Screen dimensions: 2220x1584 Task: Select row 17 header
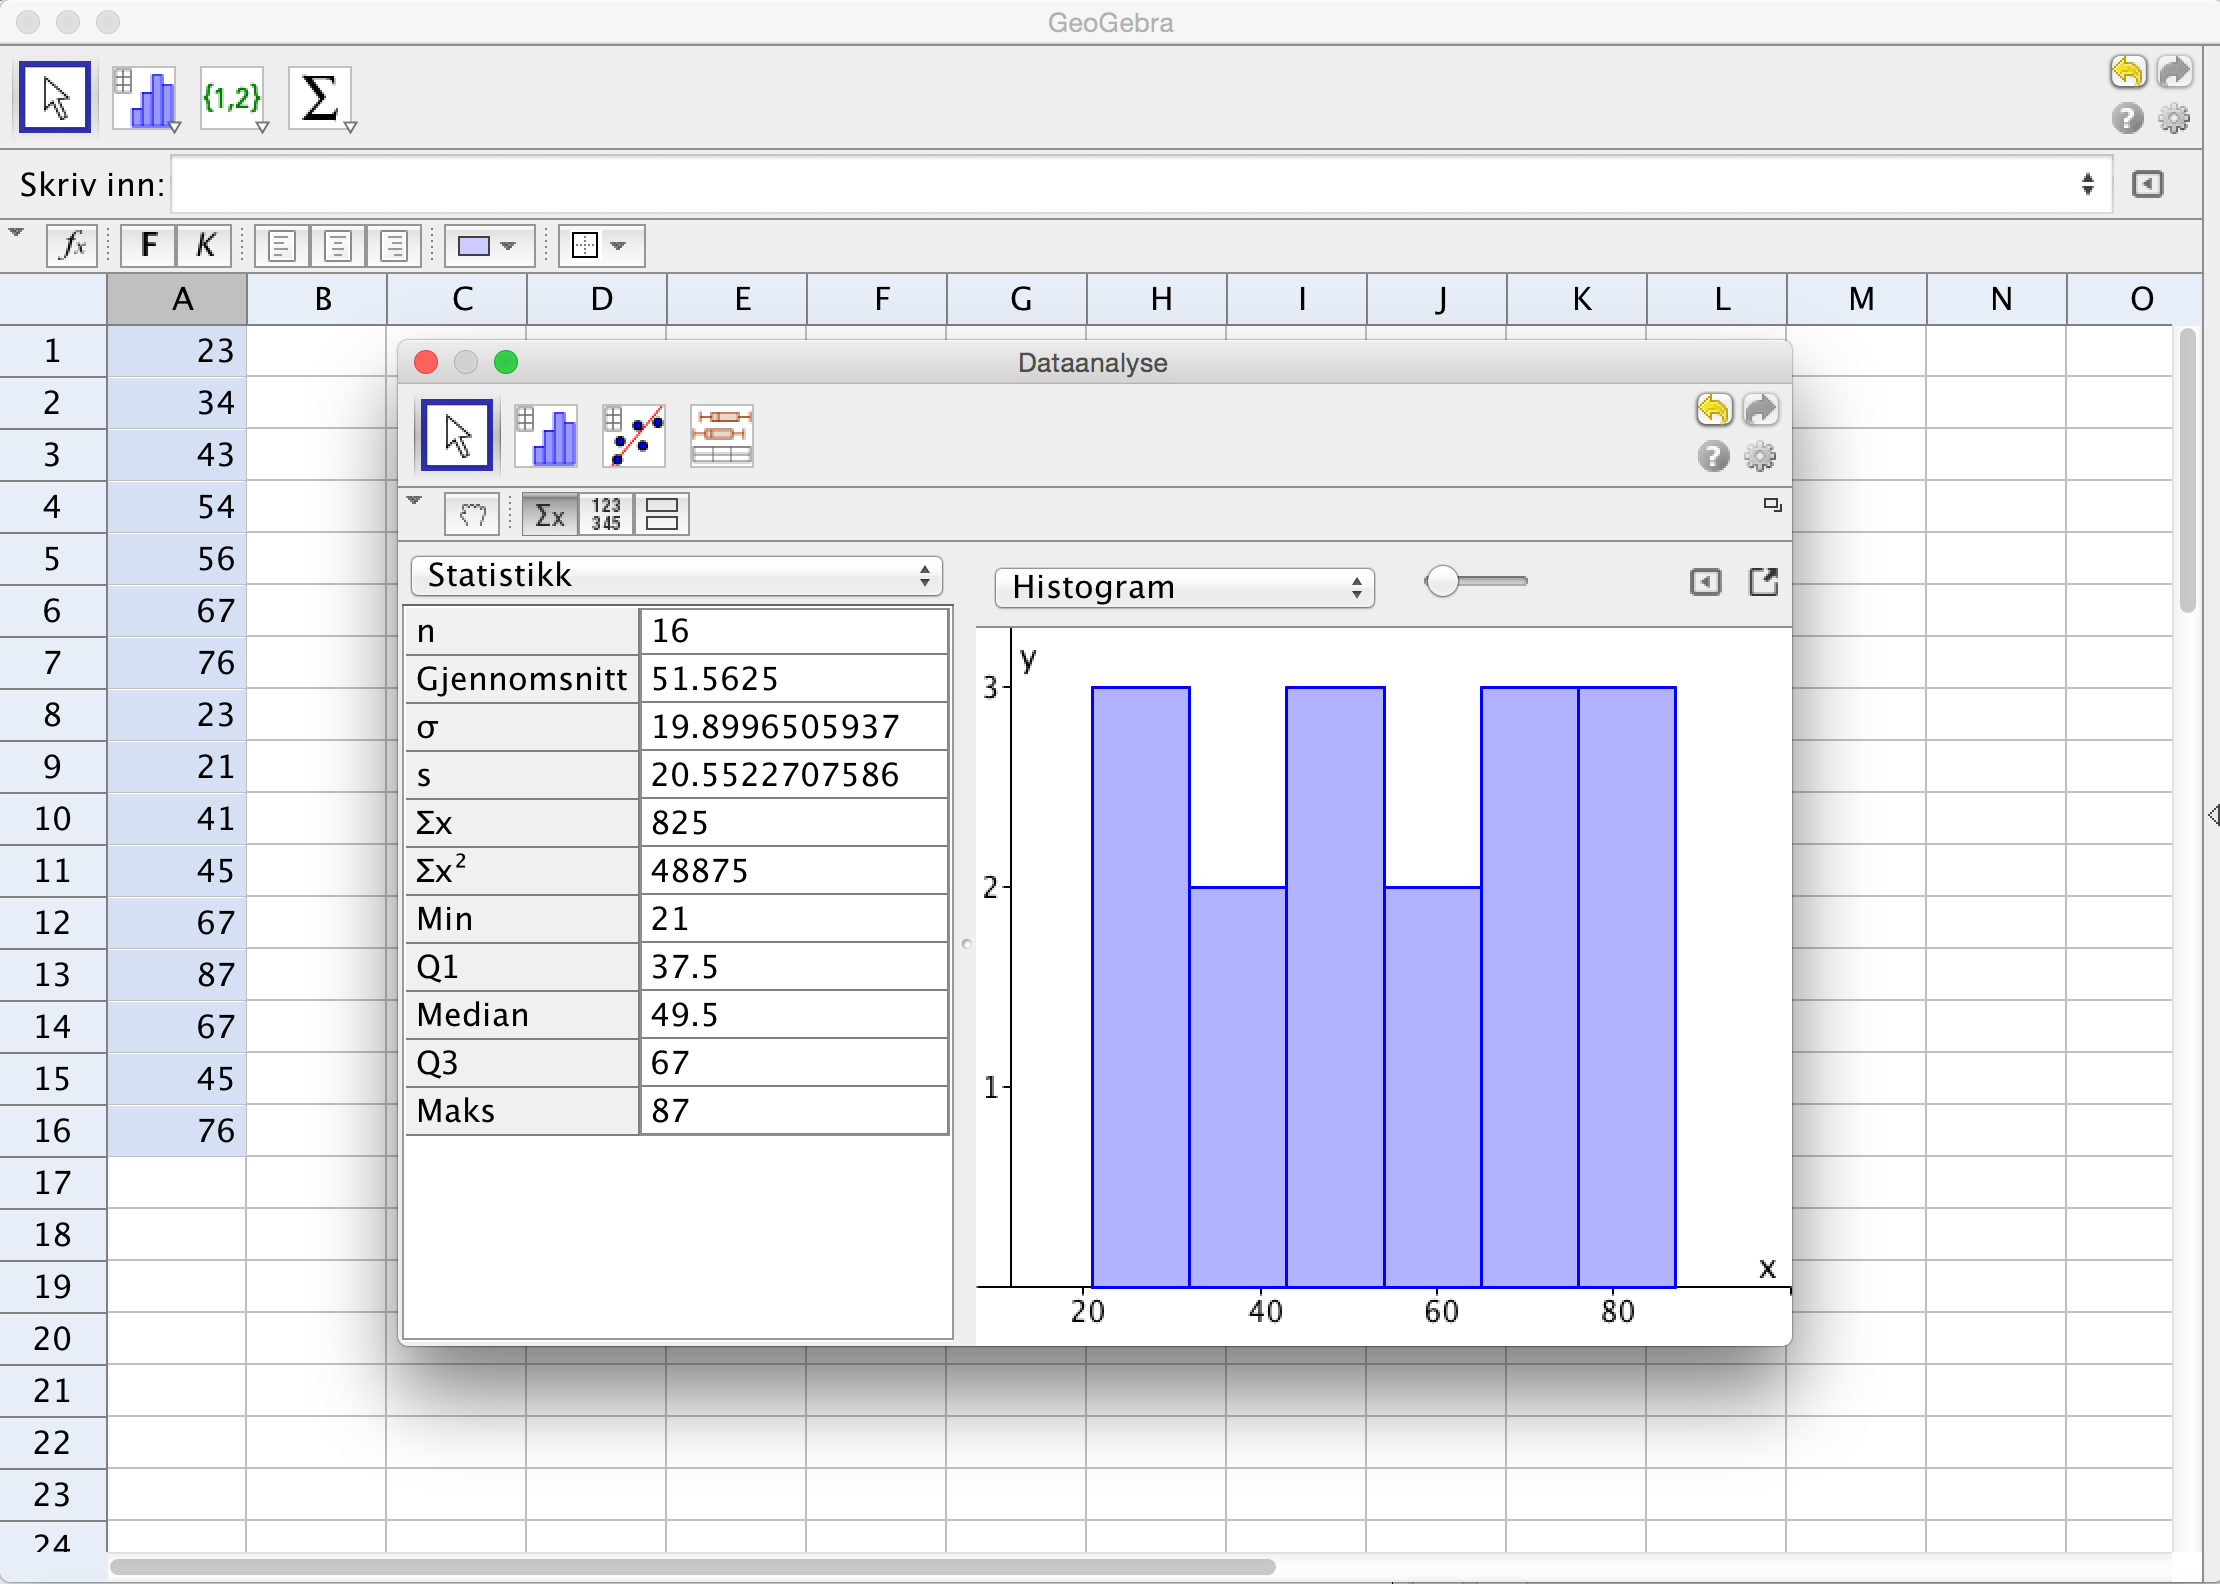[x=52, y=1183]
